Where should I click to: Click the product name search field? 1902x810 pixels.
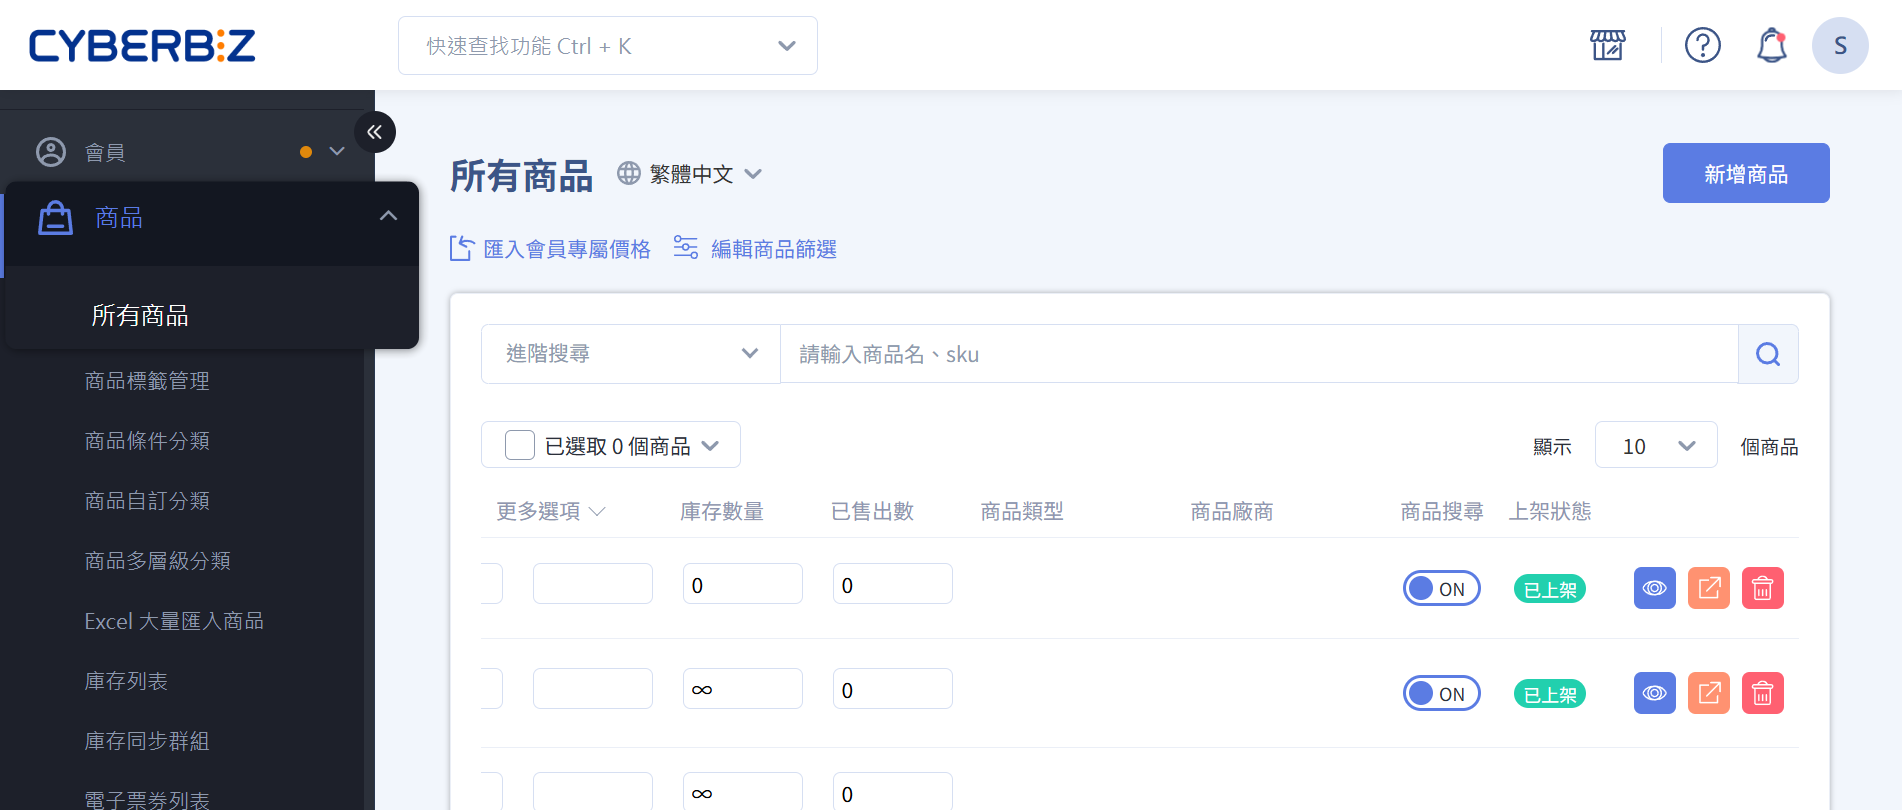coord(1258,354)
